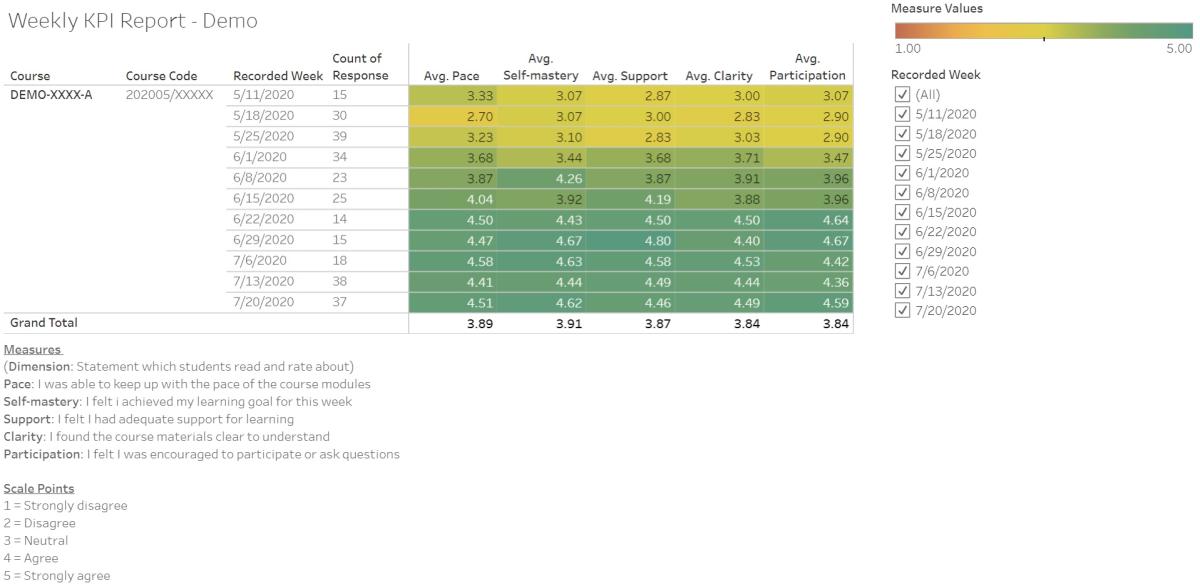Click the DEMO-XXXX-A course name
Image resolution: width=1200 pixels, height=588 pixels.
tap(52, 95)
